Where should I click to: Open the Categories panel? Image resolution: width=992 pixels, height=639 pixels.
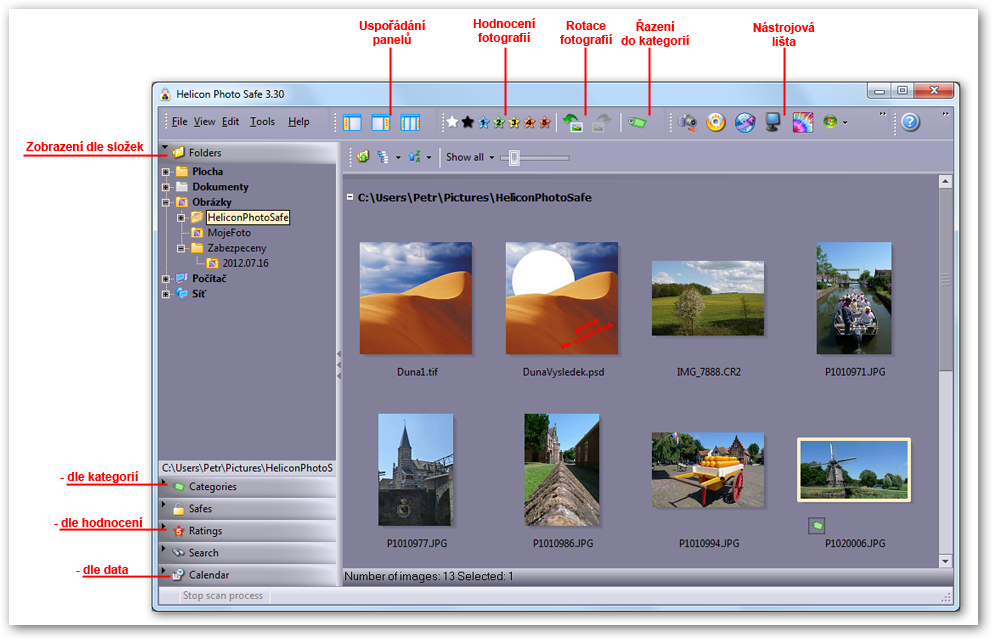click(248, 487)
